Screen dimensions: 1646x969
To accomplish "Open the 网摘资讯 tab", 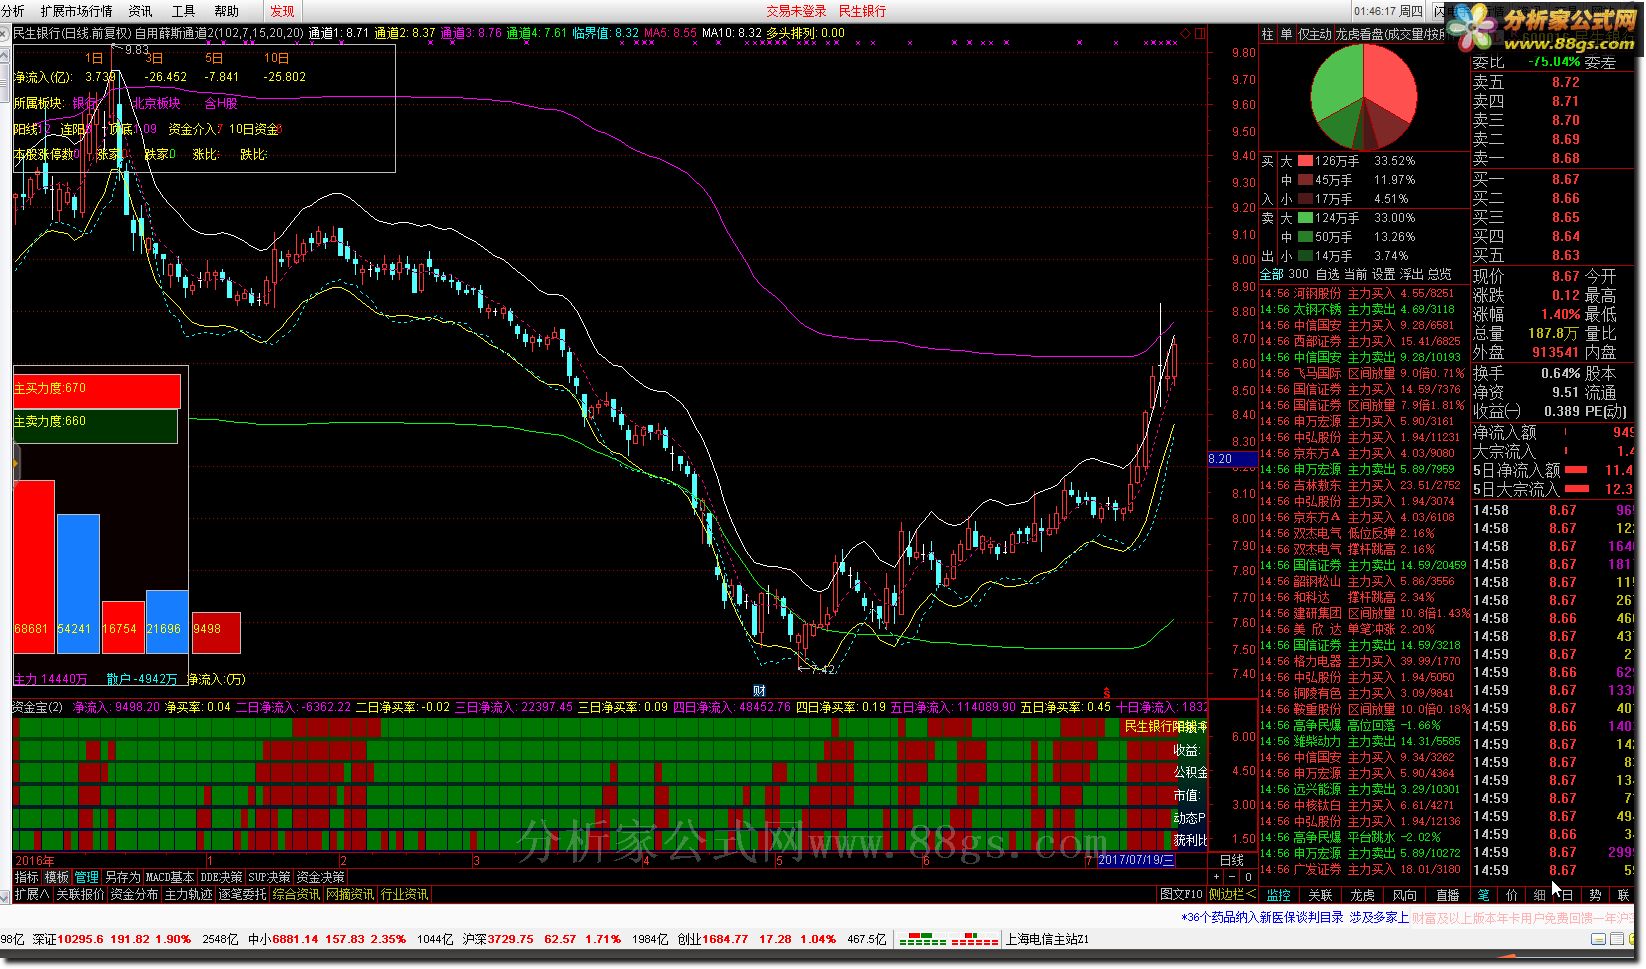I will pyautogui.click(x=350, y=894).
